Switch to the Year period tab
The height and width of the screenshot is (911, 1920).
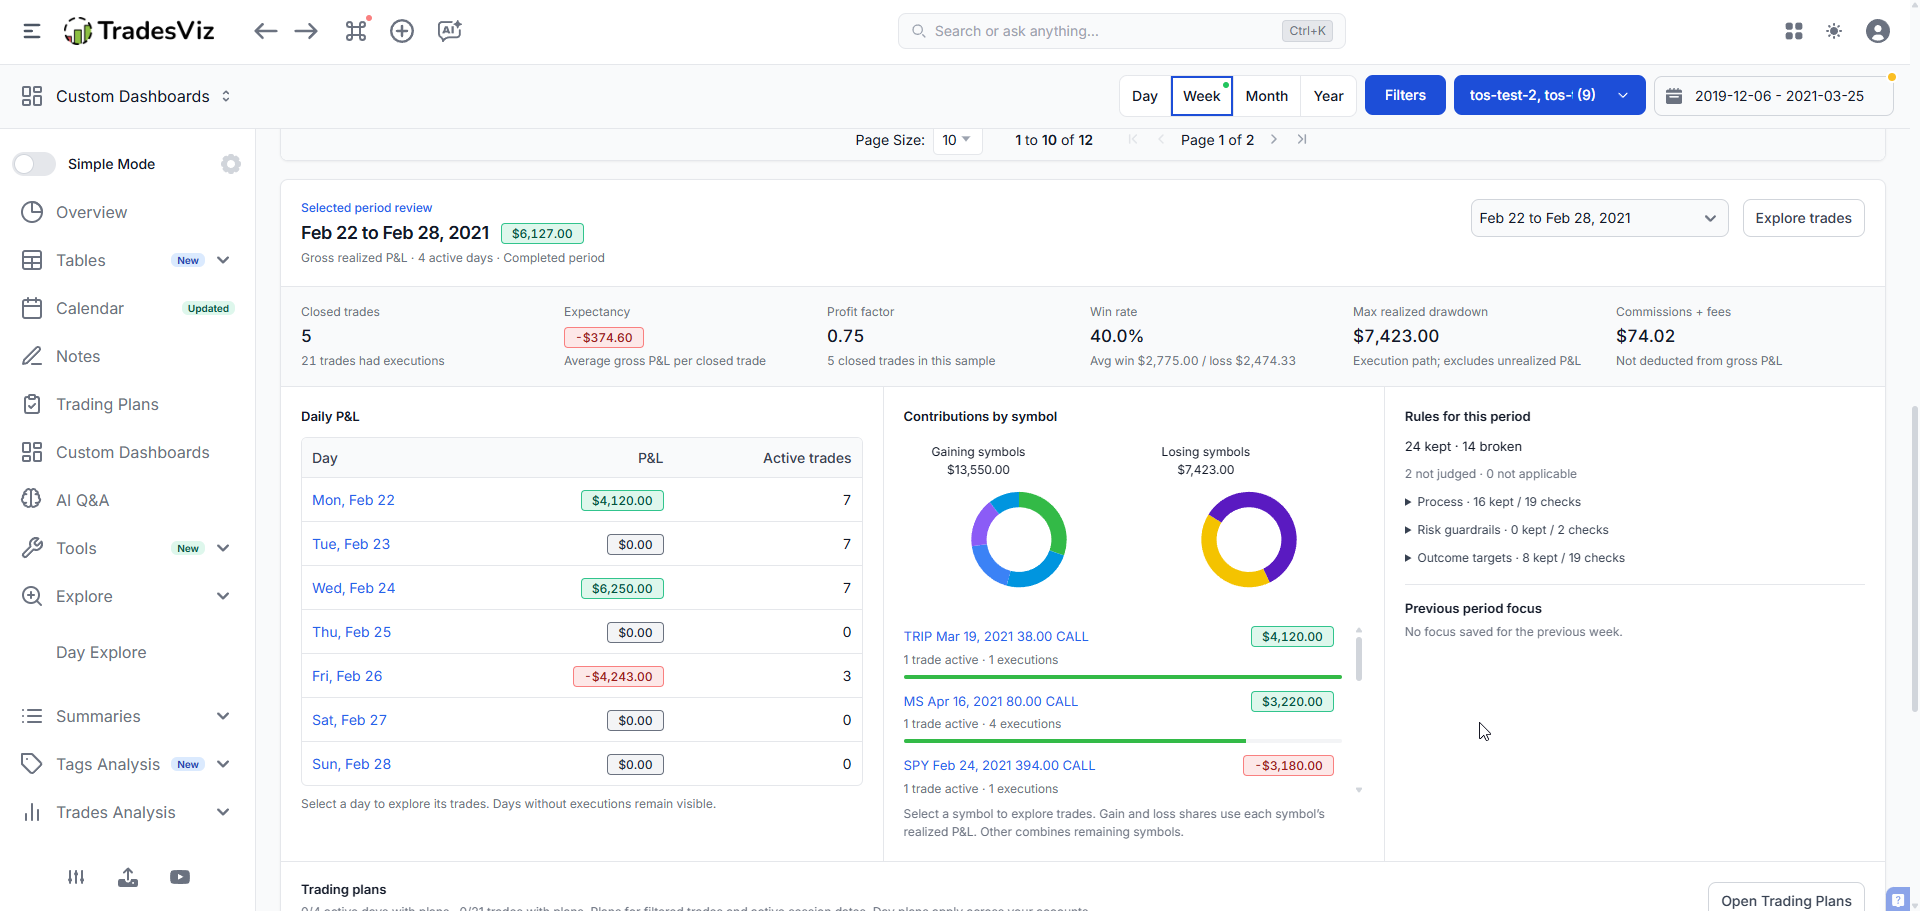[1328, 96]
